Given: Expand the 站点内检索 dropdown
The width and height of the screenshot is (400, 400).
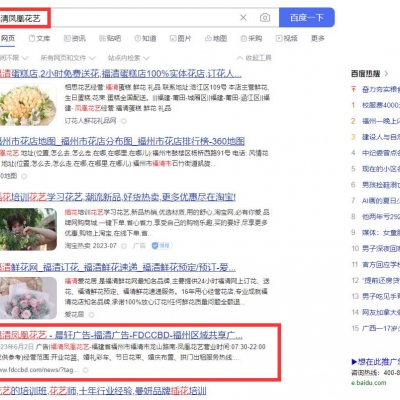Looking at the screenshot, I should [x=129, y=58].
